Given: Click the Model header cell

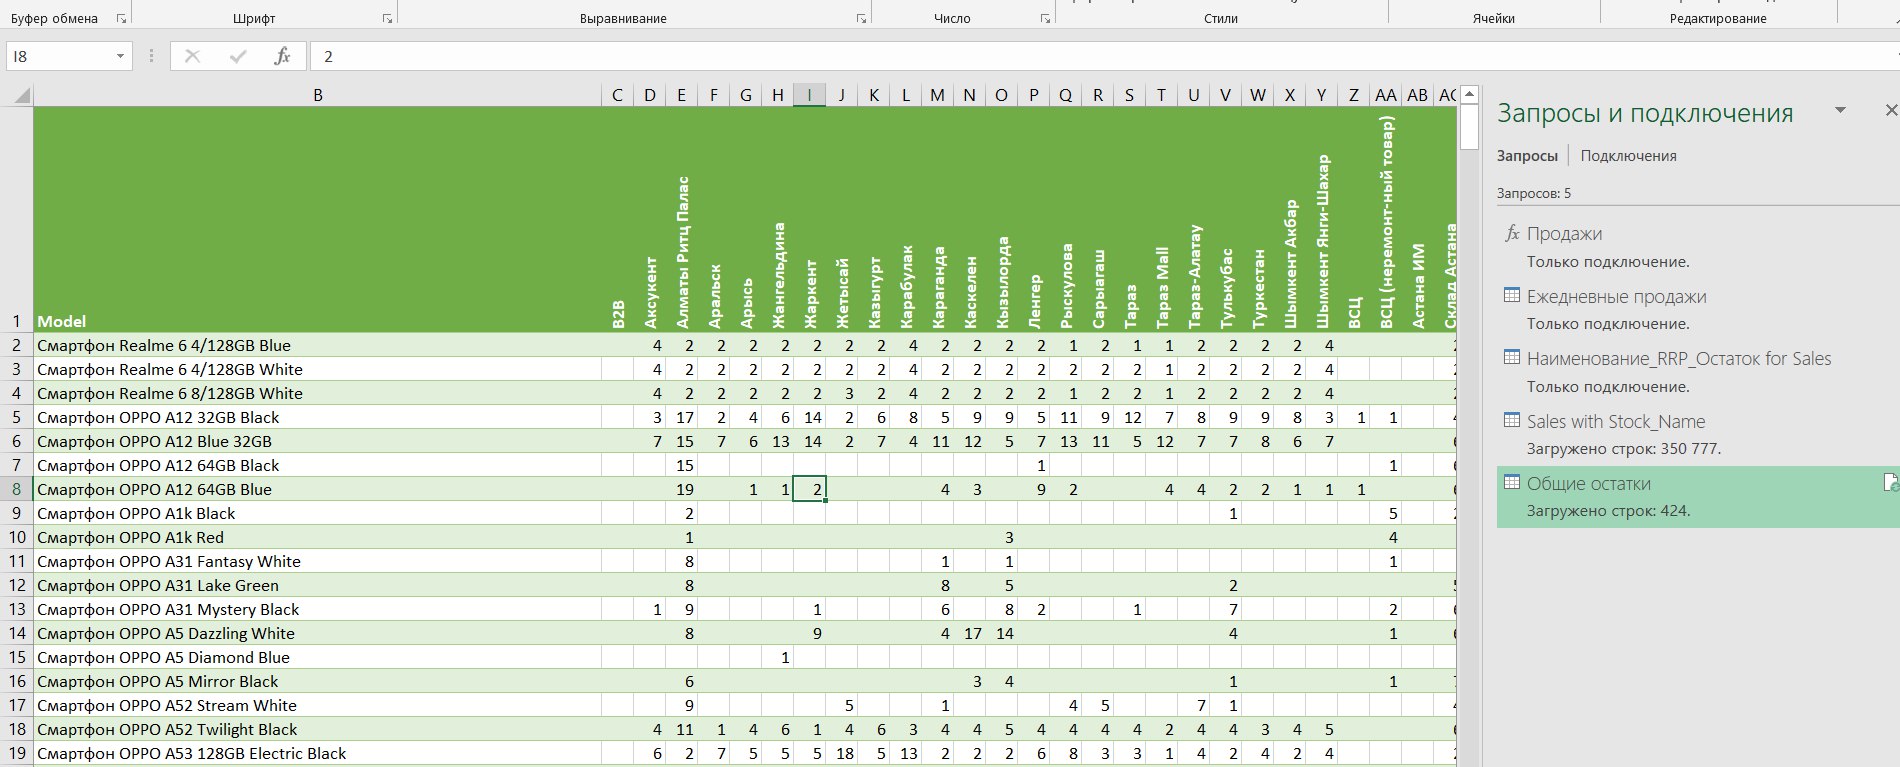Looking at the screenshot, I should 318,220.
